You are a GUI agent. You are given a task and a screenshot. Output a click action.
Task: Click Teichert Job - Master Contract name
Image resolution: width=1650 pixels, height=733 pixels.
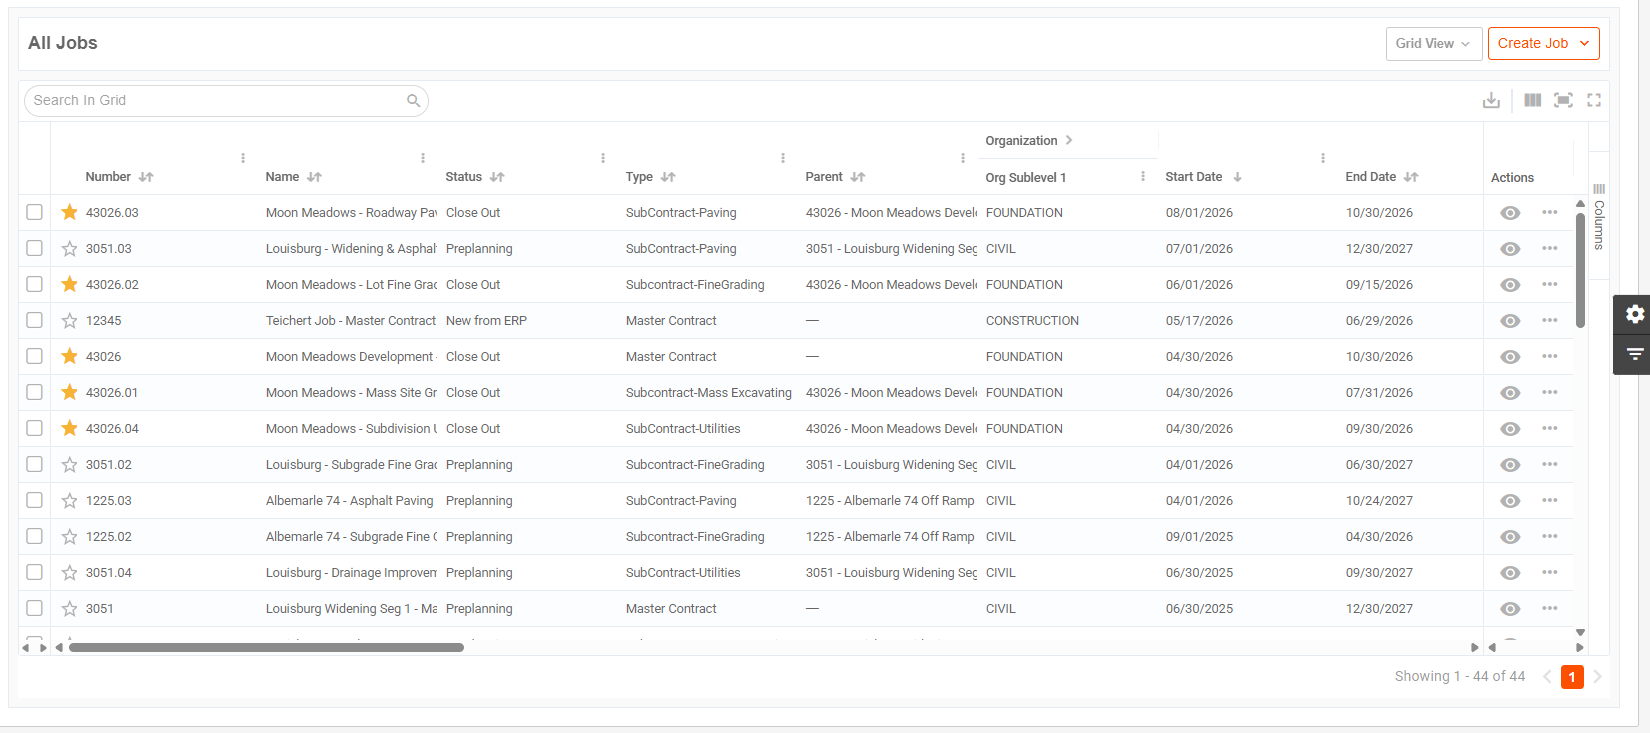coord(351,321)
